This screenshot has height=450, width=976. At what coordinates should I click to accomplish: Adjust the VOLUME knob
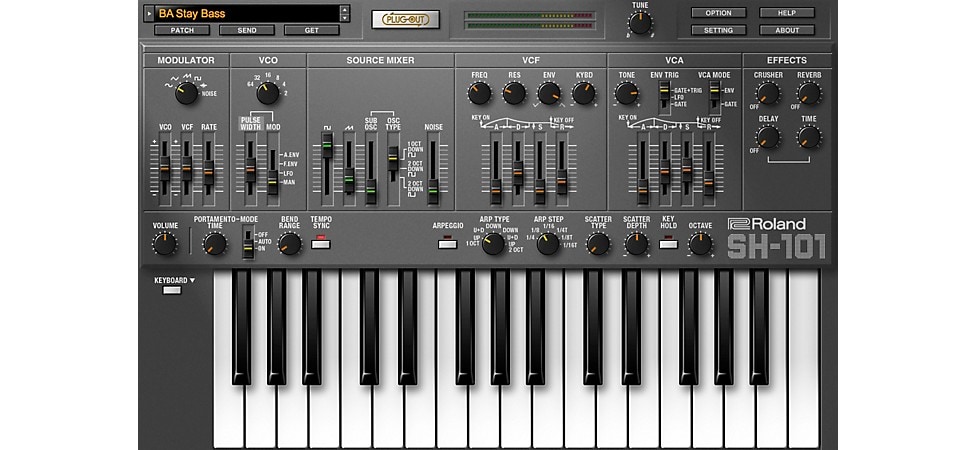(x=165, y=243)
